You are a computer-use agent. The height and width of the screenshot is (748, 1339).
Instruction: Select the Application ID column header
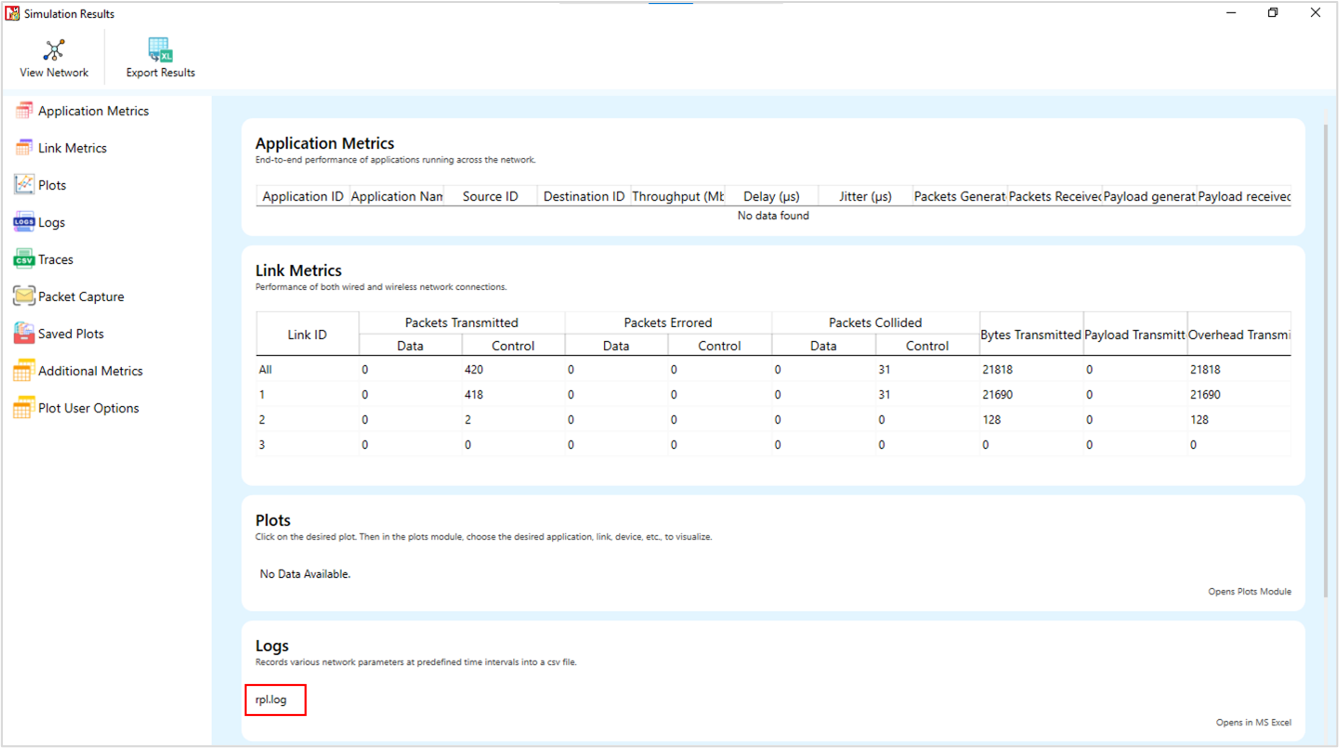[x=302, y=197]
